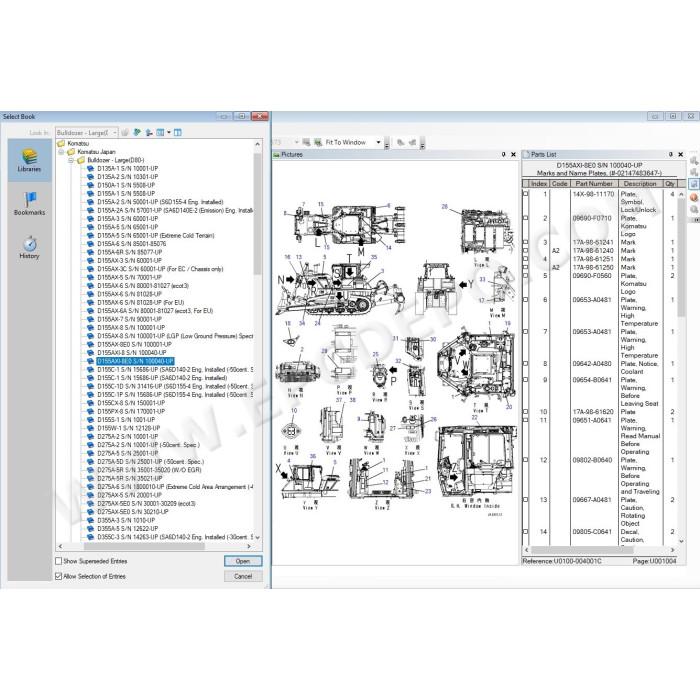This screenshot has width=700, height=700.
Task: Sort parts list by Part Number column
Action: point(594,183)
